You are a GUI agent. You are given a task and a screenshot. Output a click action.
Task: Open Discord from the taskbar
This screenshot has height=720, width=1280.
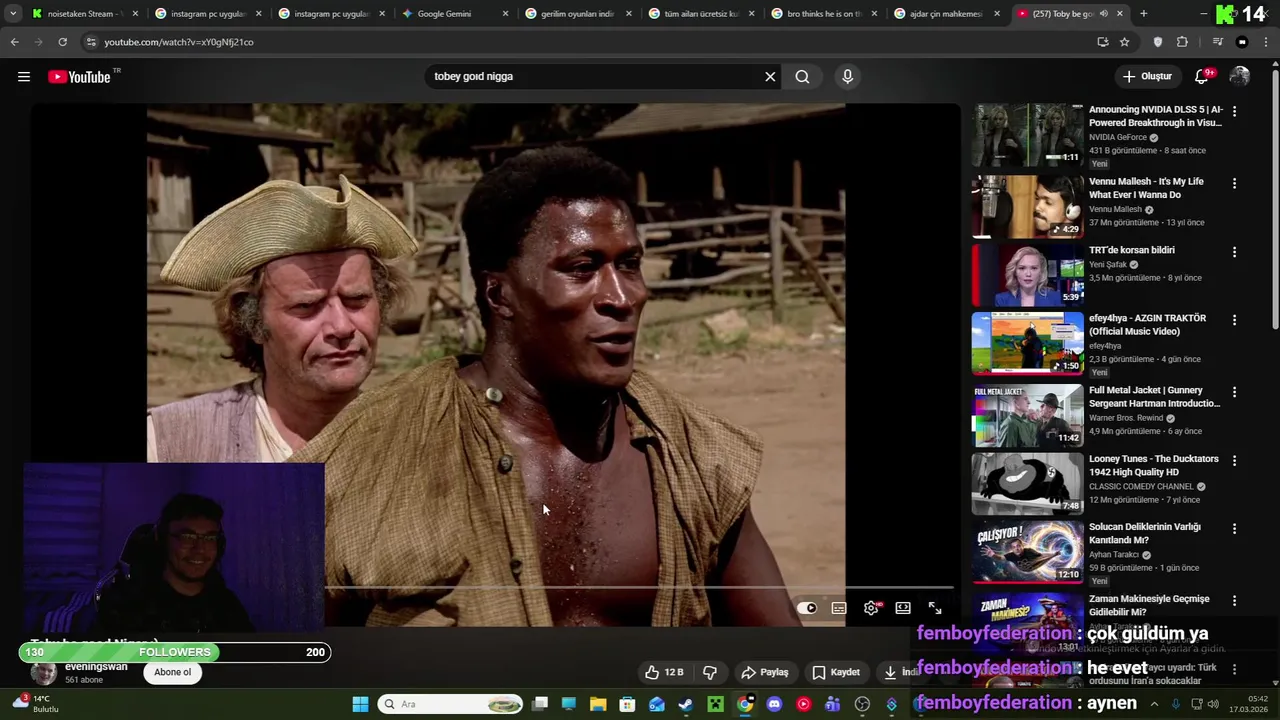(774, 704)
